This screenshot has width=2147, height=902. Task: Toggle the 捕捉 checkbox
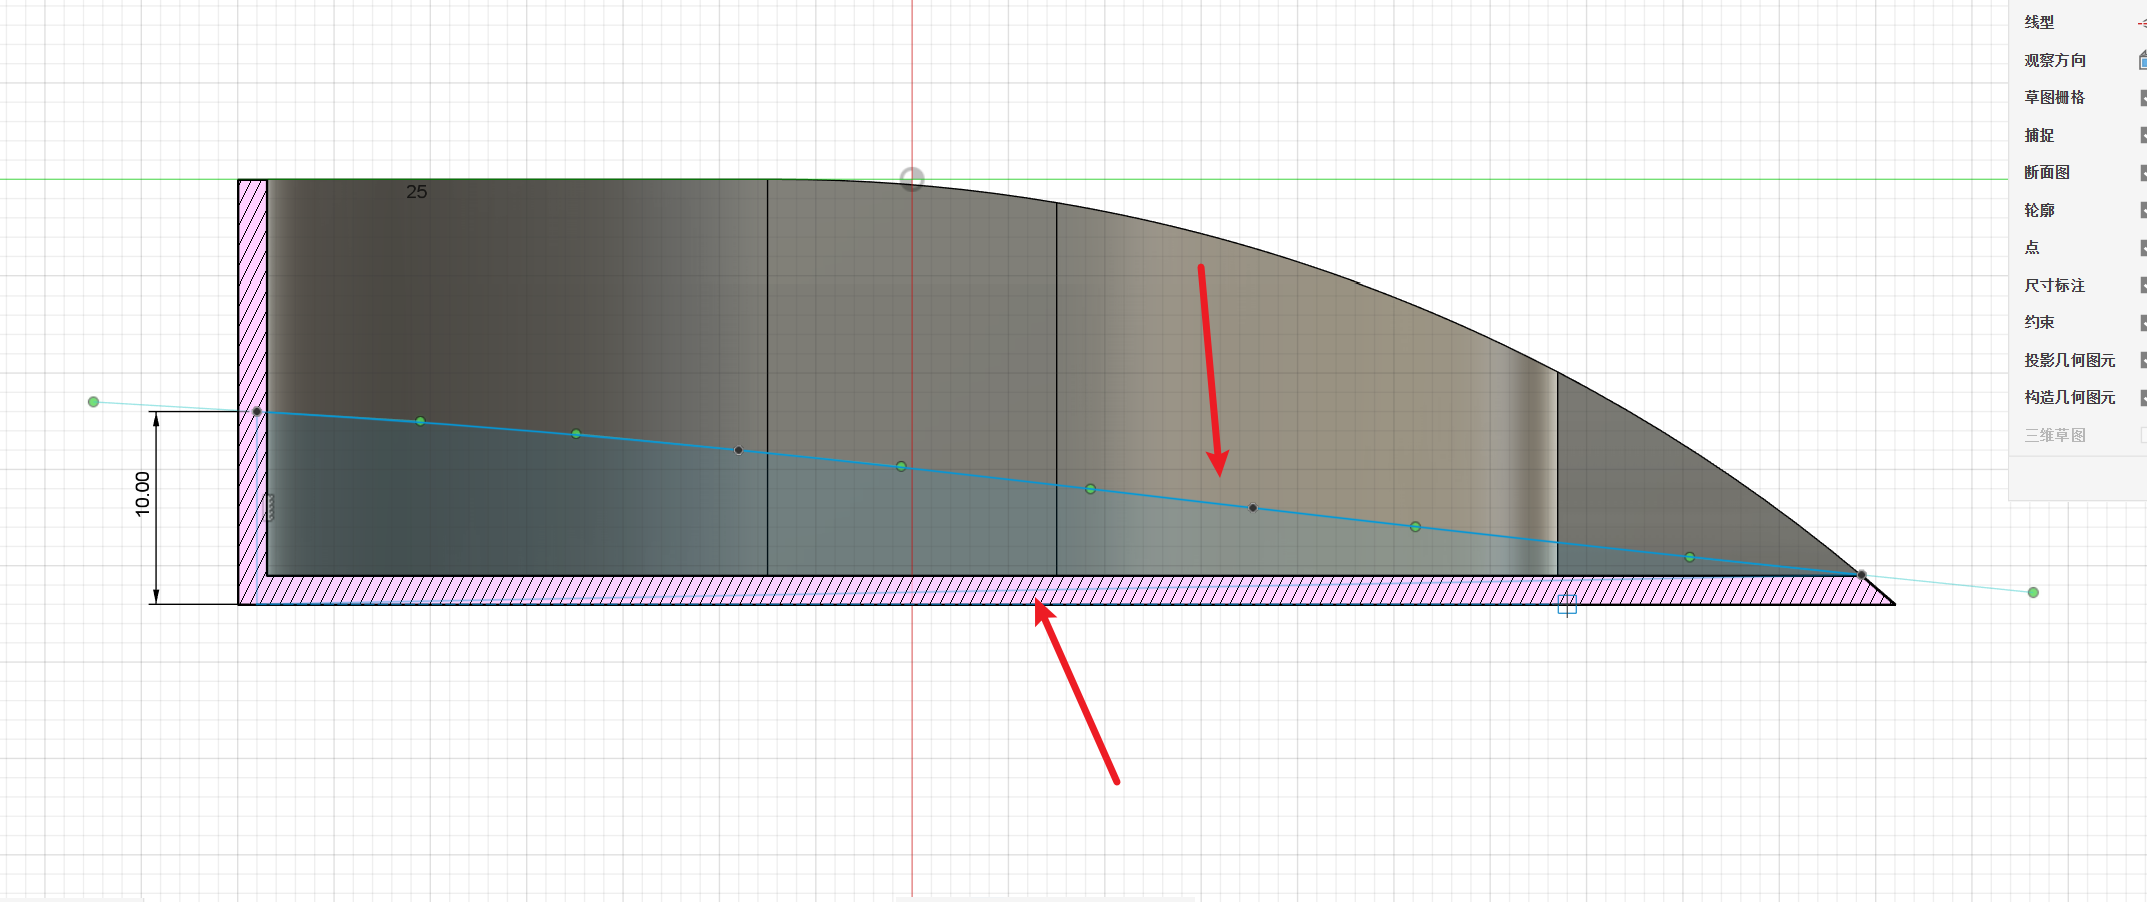click(x=2143, y=135)
